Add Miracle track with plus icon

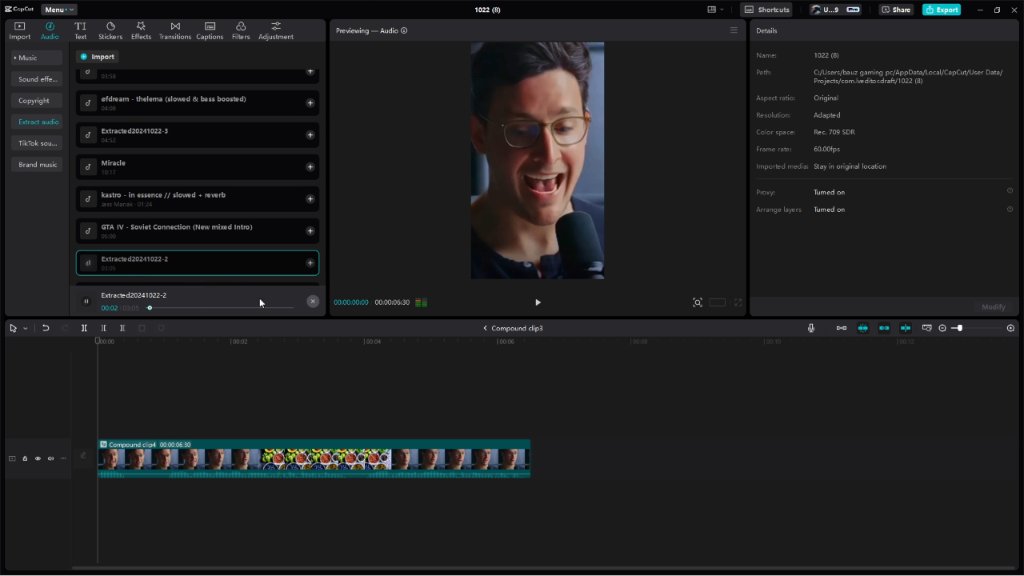(x=310, y=167)
